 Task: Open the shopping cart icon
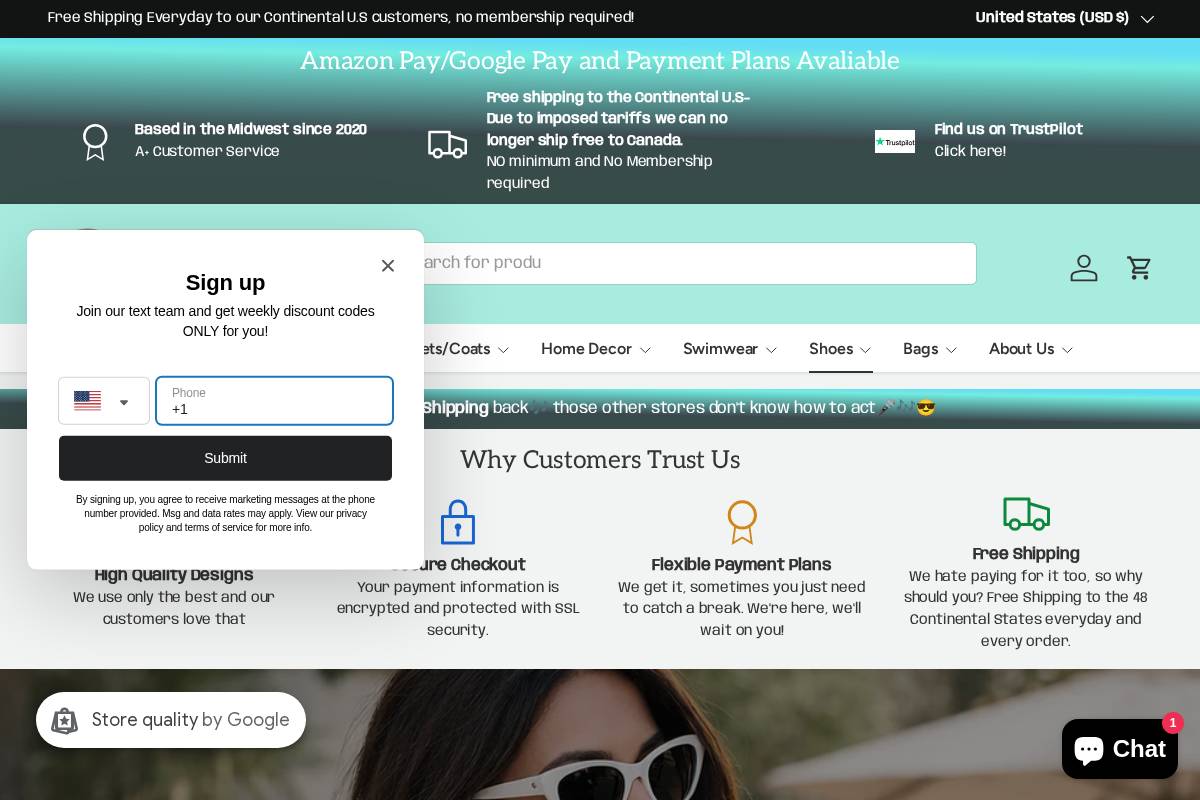(x=1139, y=268)
